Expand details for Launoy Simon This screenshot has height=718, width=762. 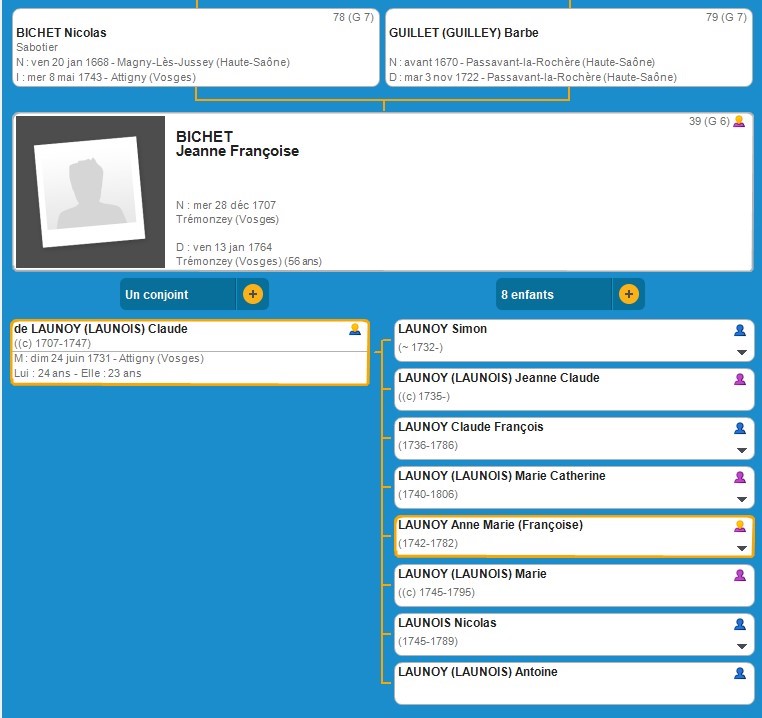coord(741,352)
